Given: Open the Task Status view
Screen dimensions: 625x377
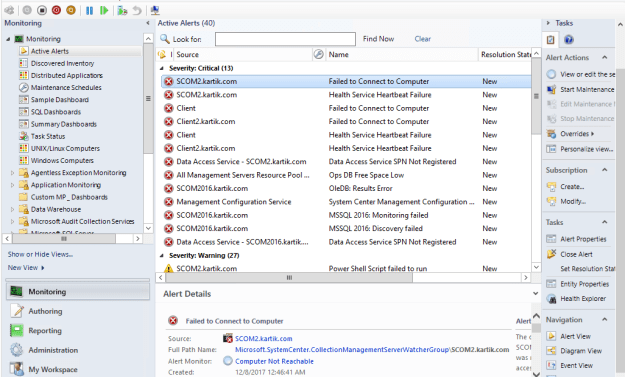Looking at the screenshot, I should 48,136.
